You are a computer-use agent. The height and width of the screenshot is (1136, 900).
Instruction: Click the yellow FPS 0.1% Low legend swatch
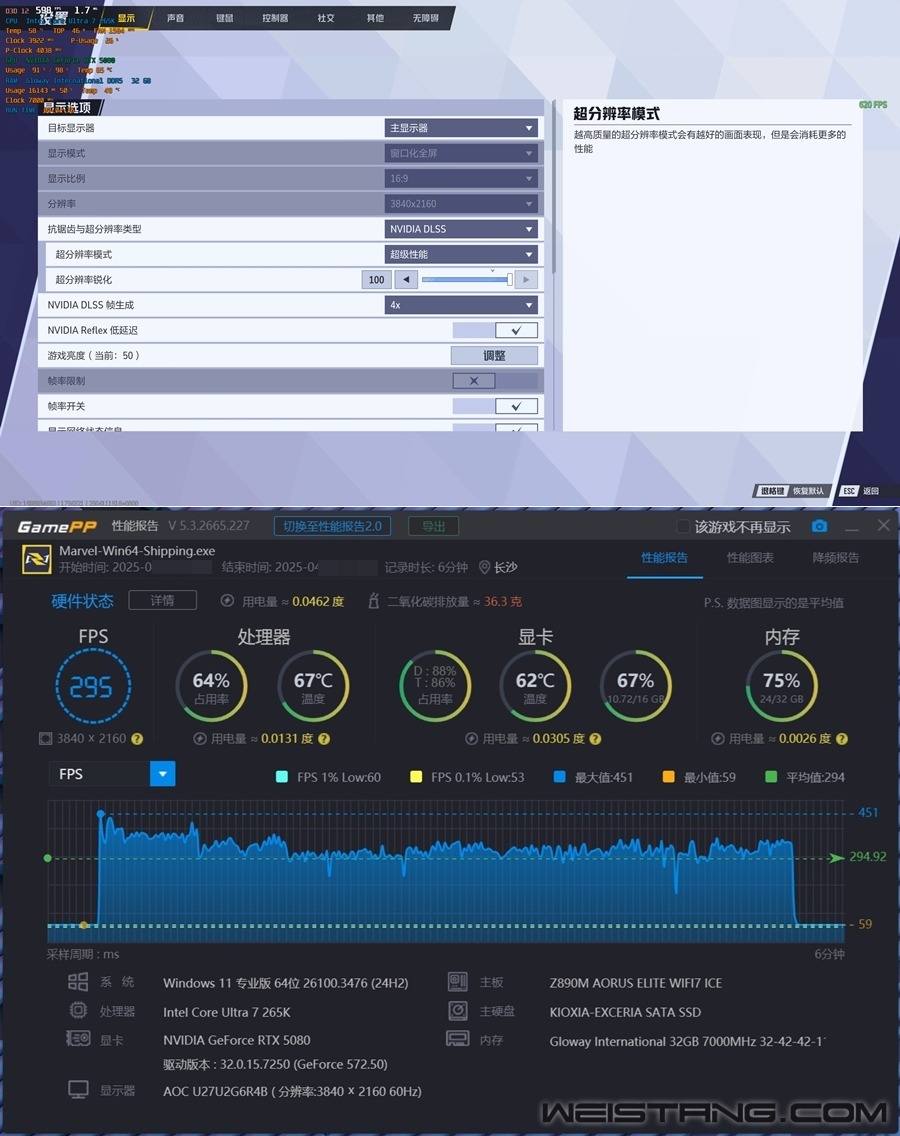416,777
